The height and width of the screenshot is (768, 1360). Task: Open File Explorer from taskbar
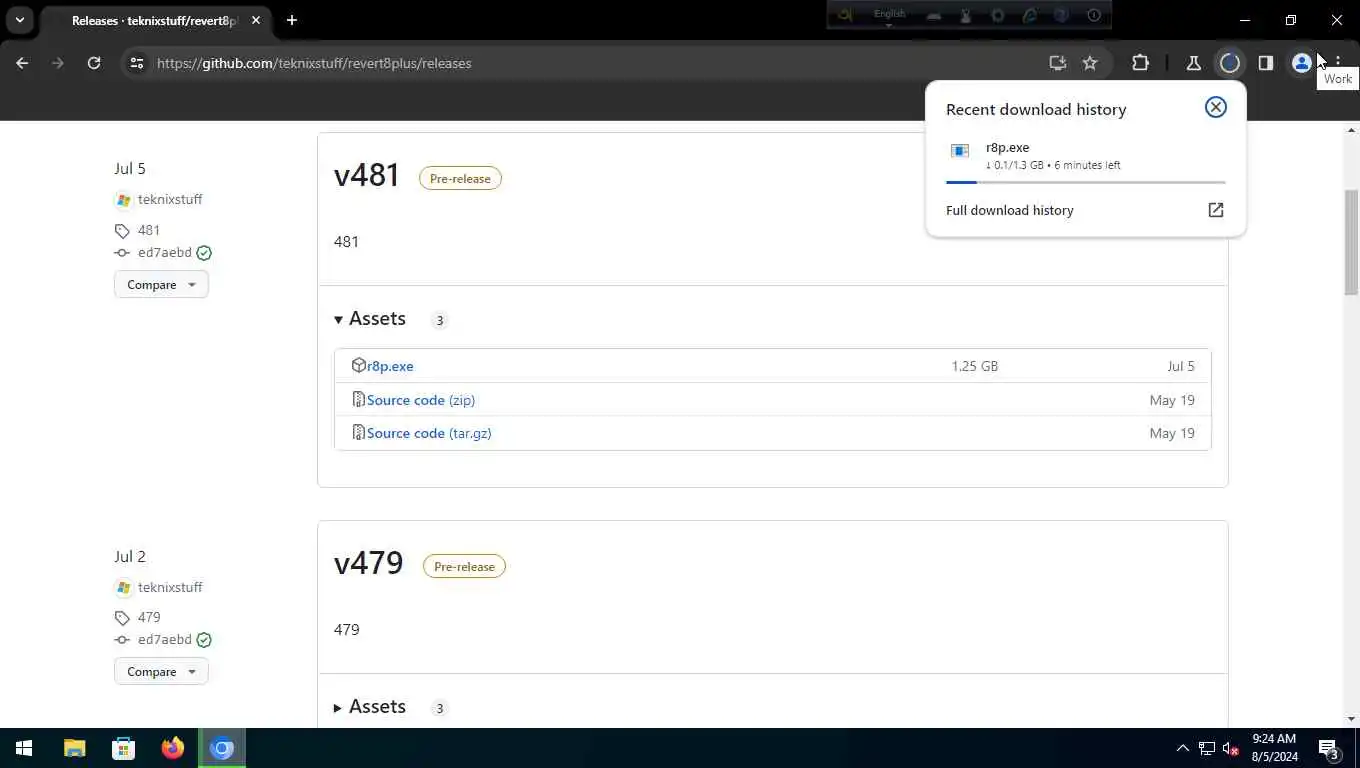(x=74, y=748)
